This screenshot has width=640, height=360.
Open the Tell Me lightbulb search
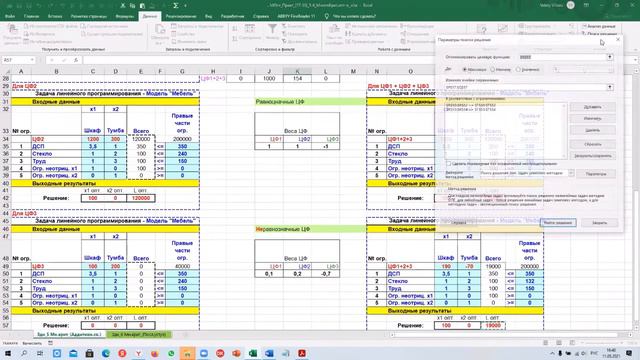(x=327, y=16)
